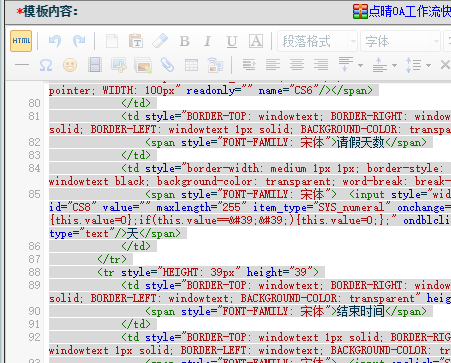Center align text icon

coord(297,65)
